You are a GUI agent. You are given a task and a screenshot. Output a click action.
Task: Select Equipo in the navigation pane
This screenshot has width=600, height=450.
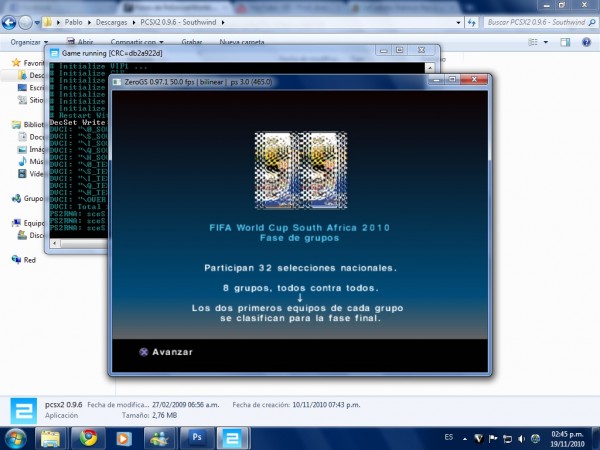coord(28,223)
